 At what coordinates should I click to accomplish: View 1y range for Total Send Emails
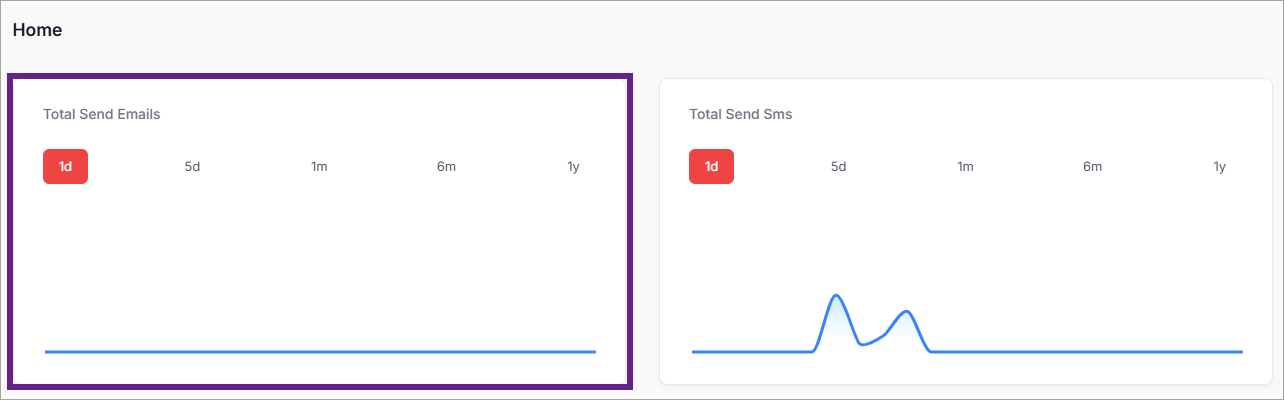click(573, 167)
